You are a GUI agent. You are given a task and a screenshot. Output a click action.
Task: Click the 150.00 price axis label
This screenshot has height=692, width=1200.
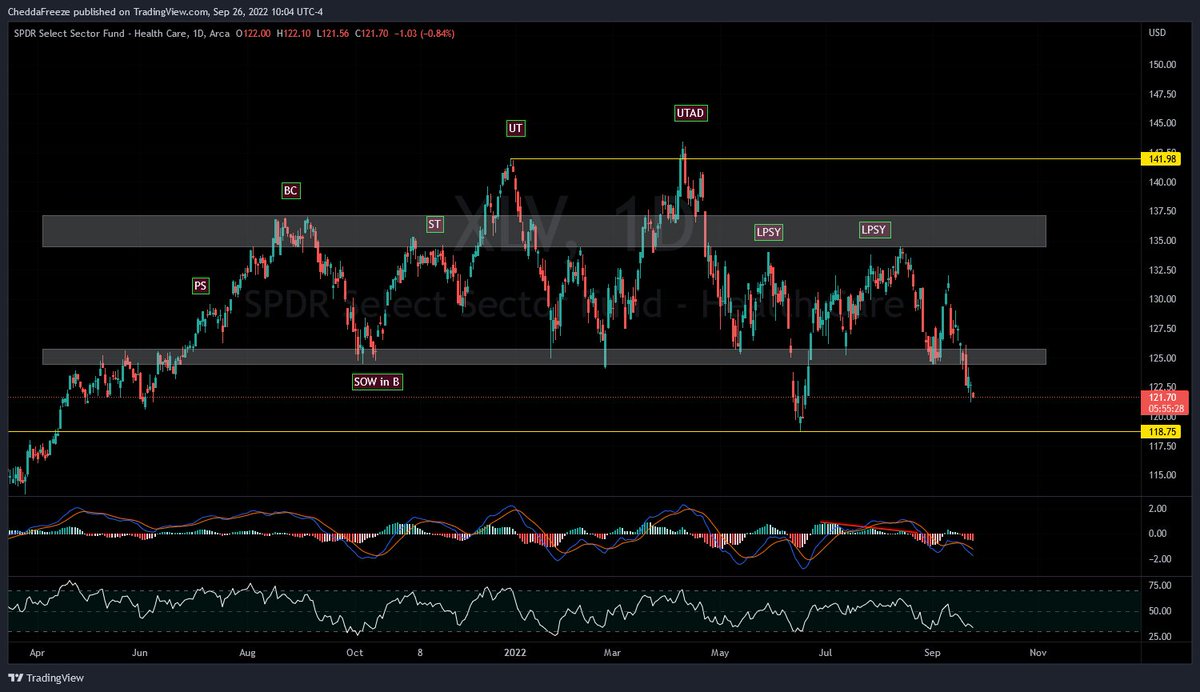(x=1162, y=65)
